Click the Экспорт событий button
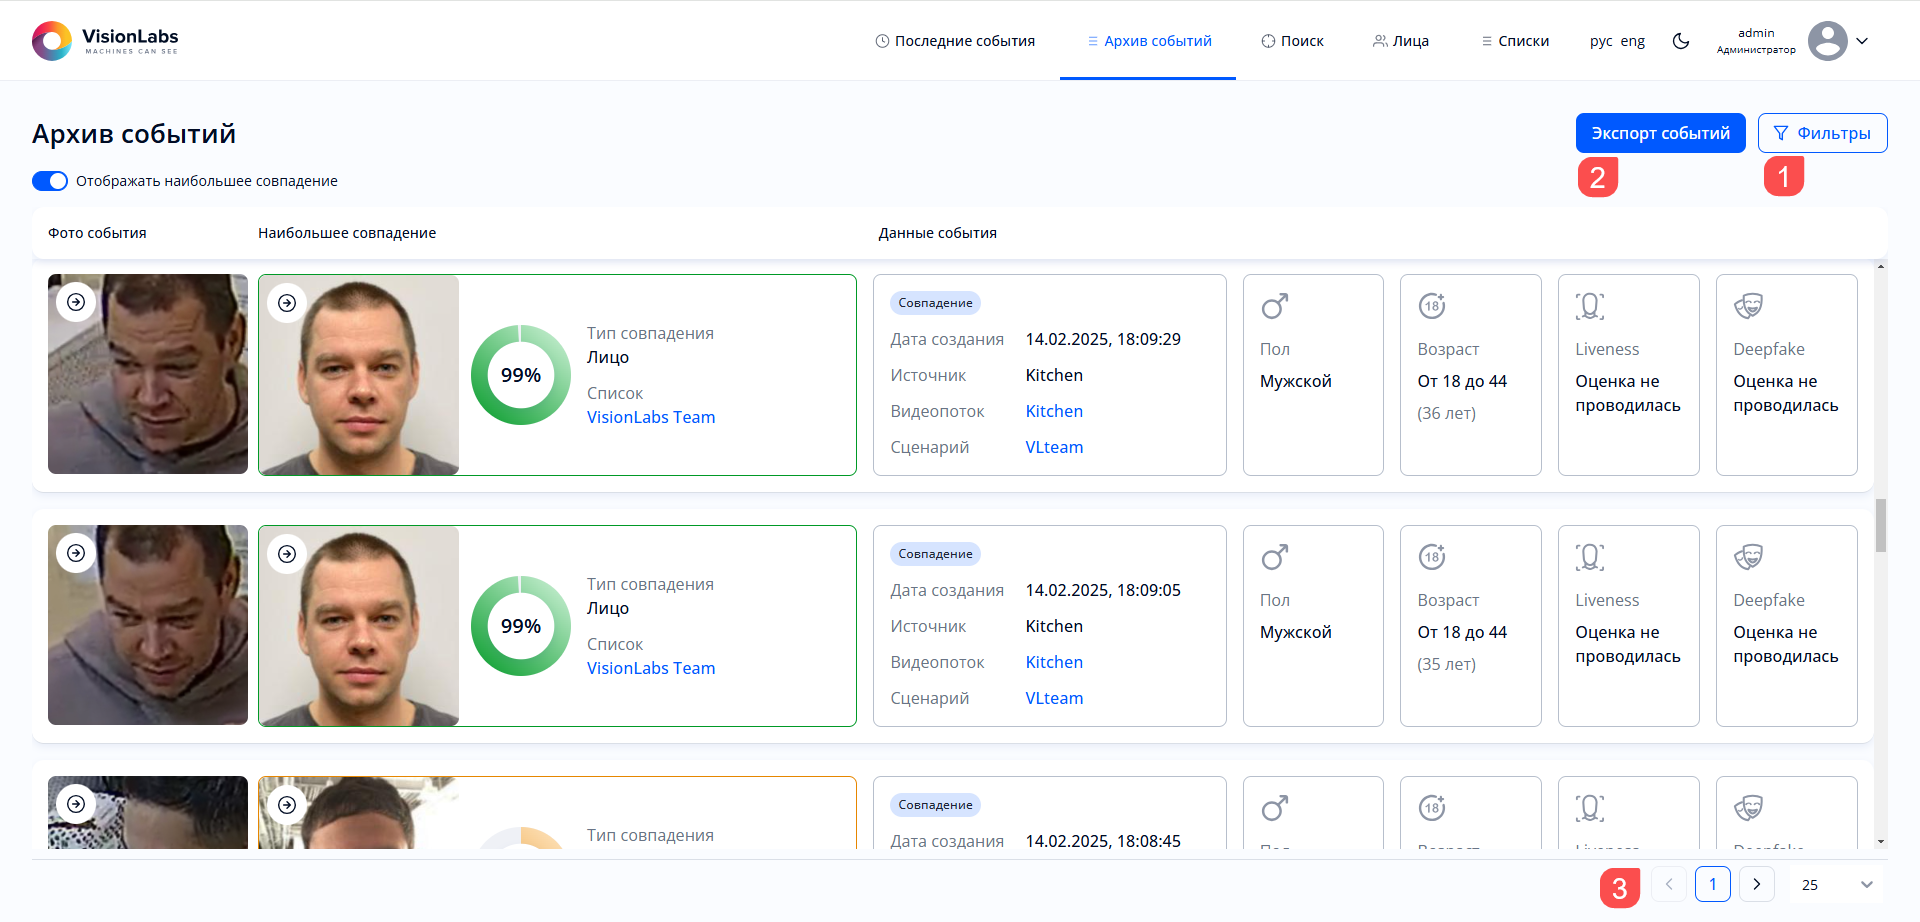The width and height of the screenshot is (1920, 922). click(1661, 133)
